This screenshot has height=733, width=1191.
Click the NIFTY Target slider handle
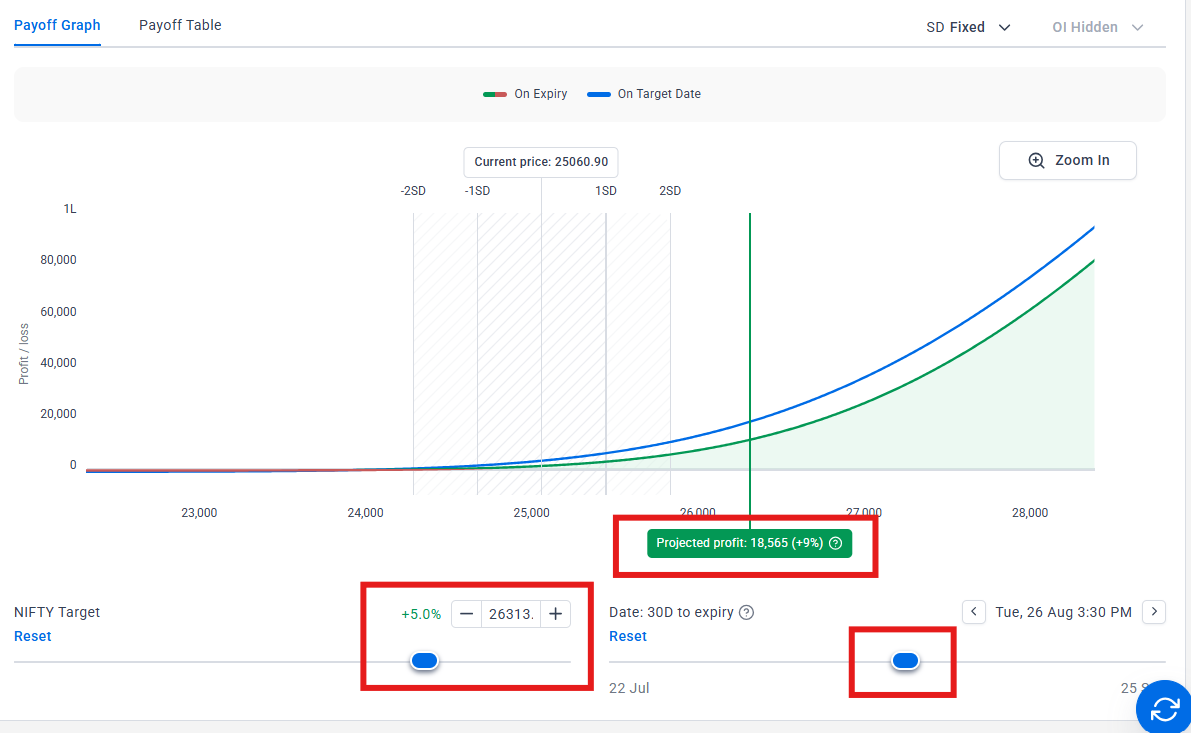coord(425,660)
